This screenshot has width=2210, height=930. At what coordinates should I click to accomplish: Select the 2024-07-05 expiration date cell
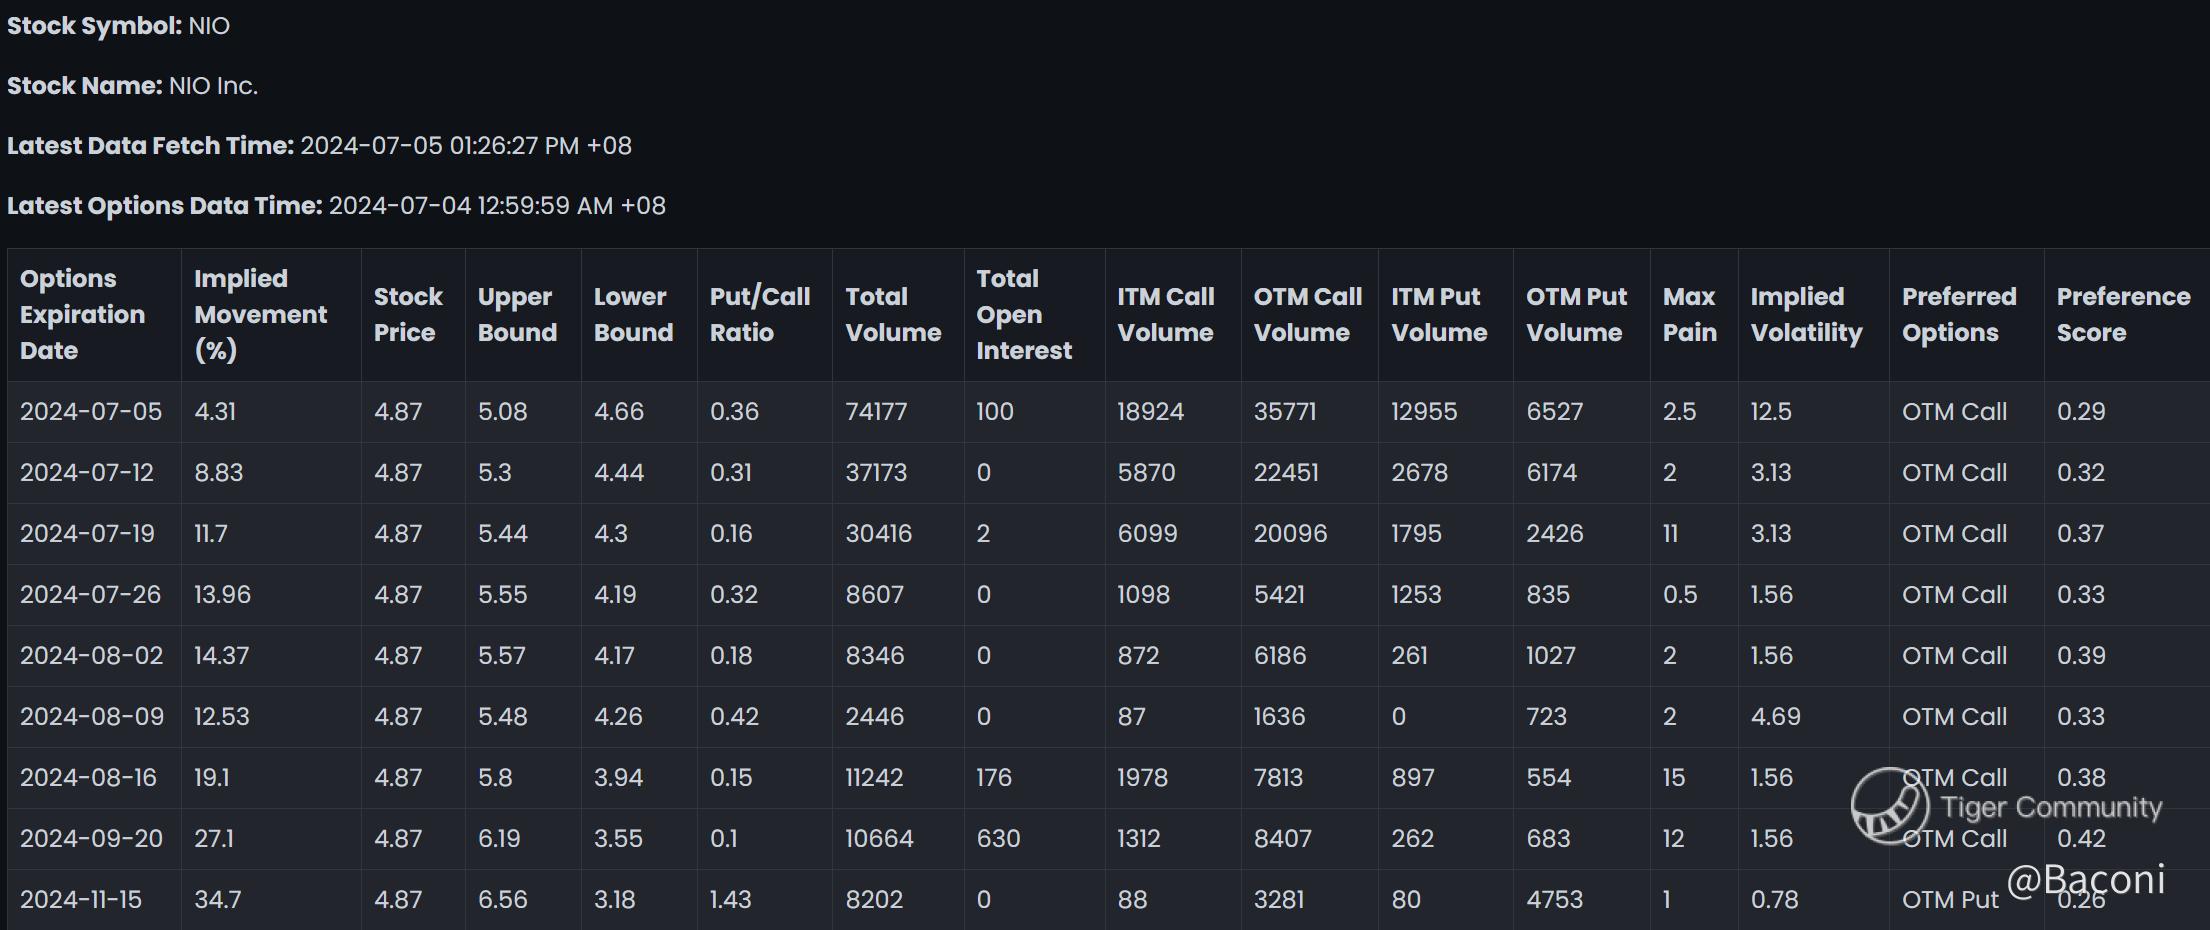(91, 411)
